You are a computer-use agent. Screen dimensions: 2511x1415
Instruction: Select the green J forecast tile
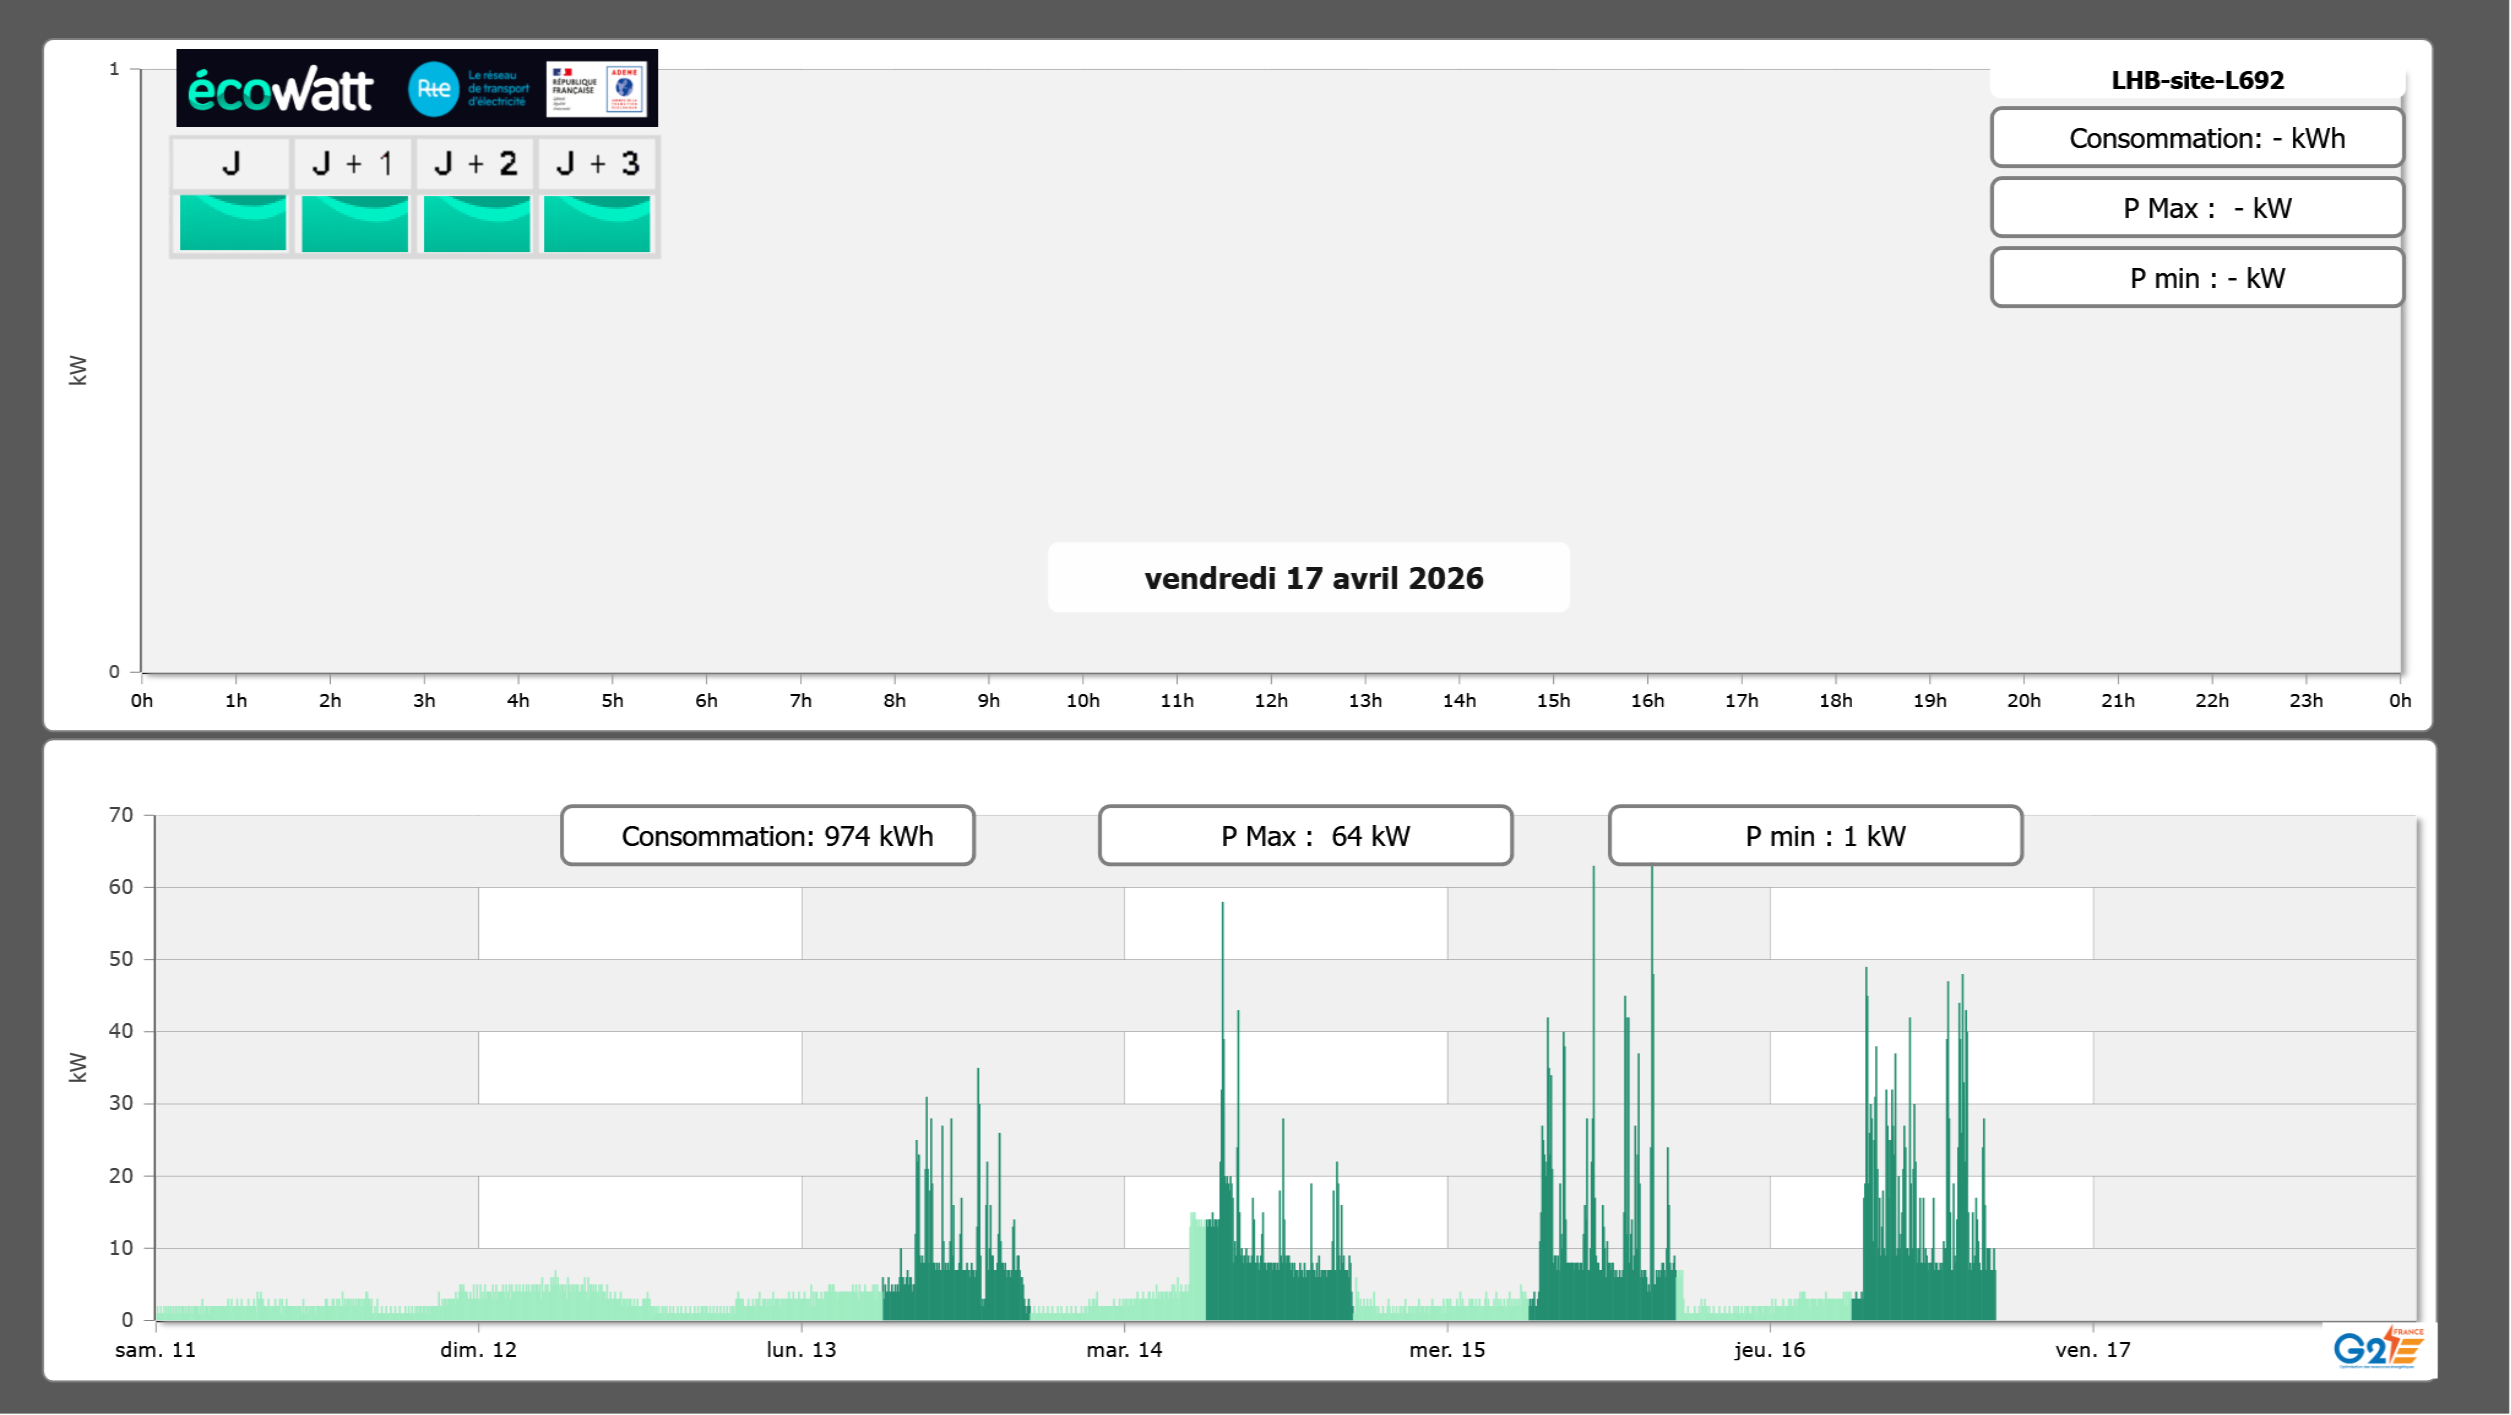233,223
